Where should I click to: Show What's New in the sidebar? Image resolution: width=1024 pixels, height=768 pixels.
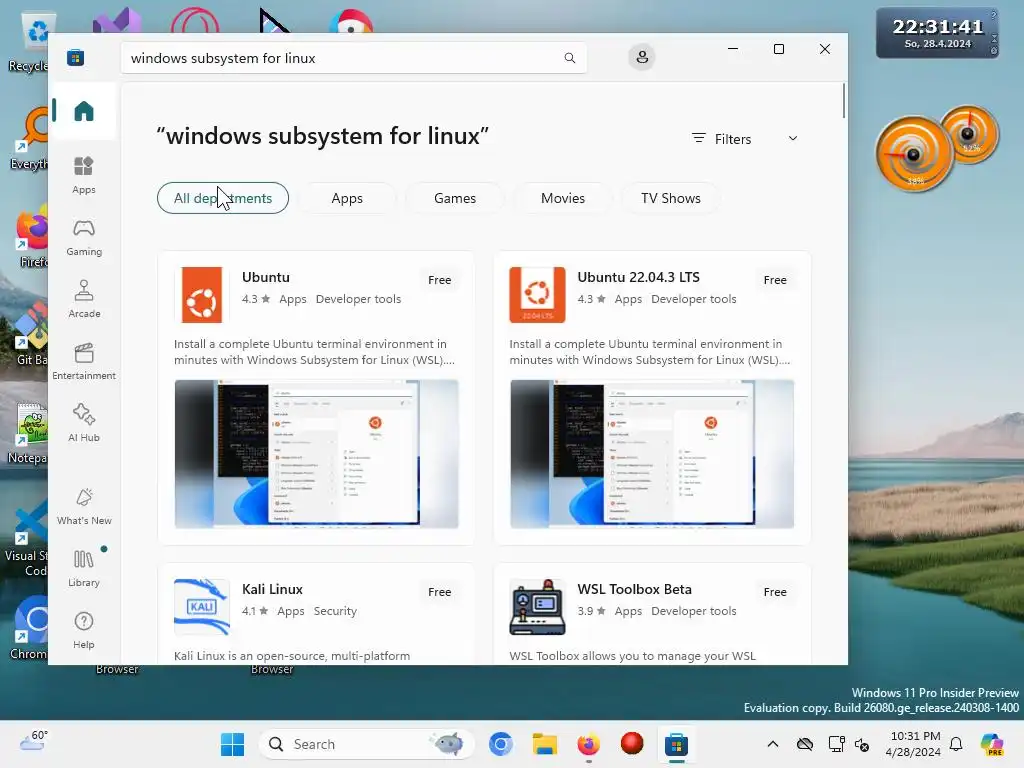84,507
